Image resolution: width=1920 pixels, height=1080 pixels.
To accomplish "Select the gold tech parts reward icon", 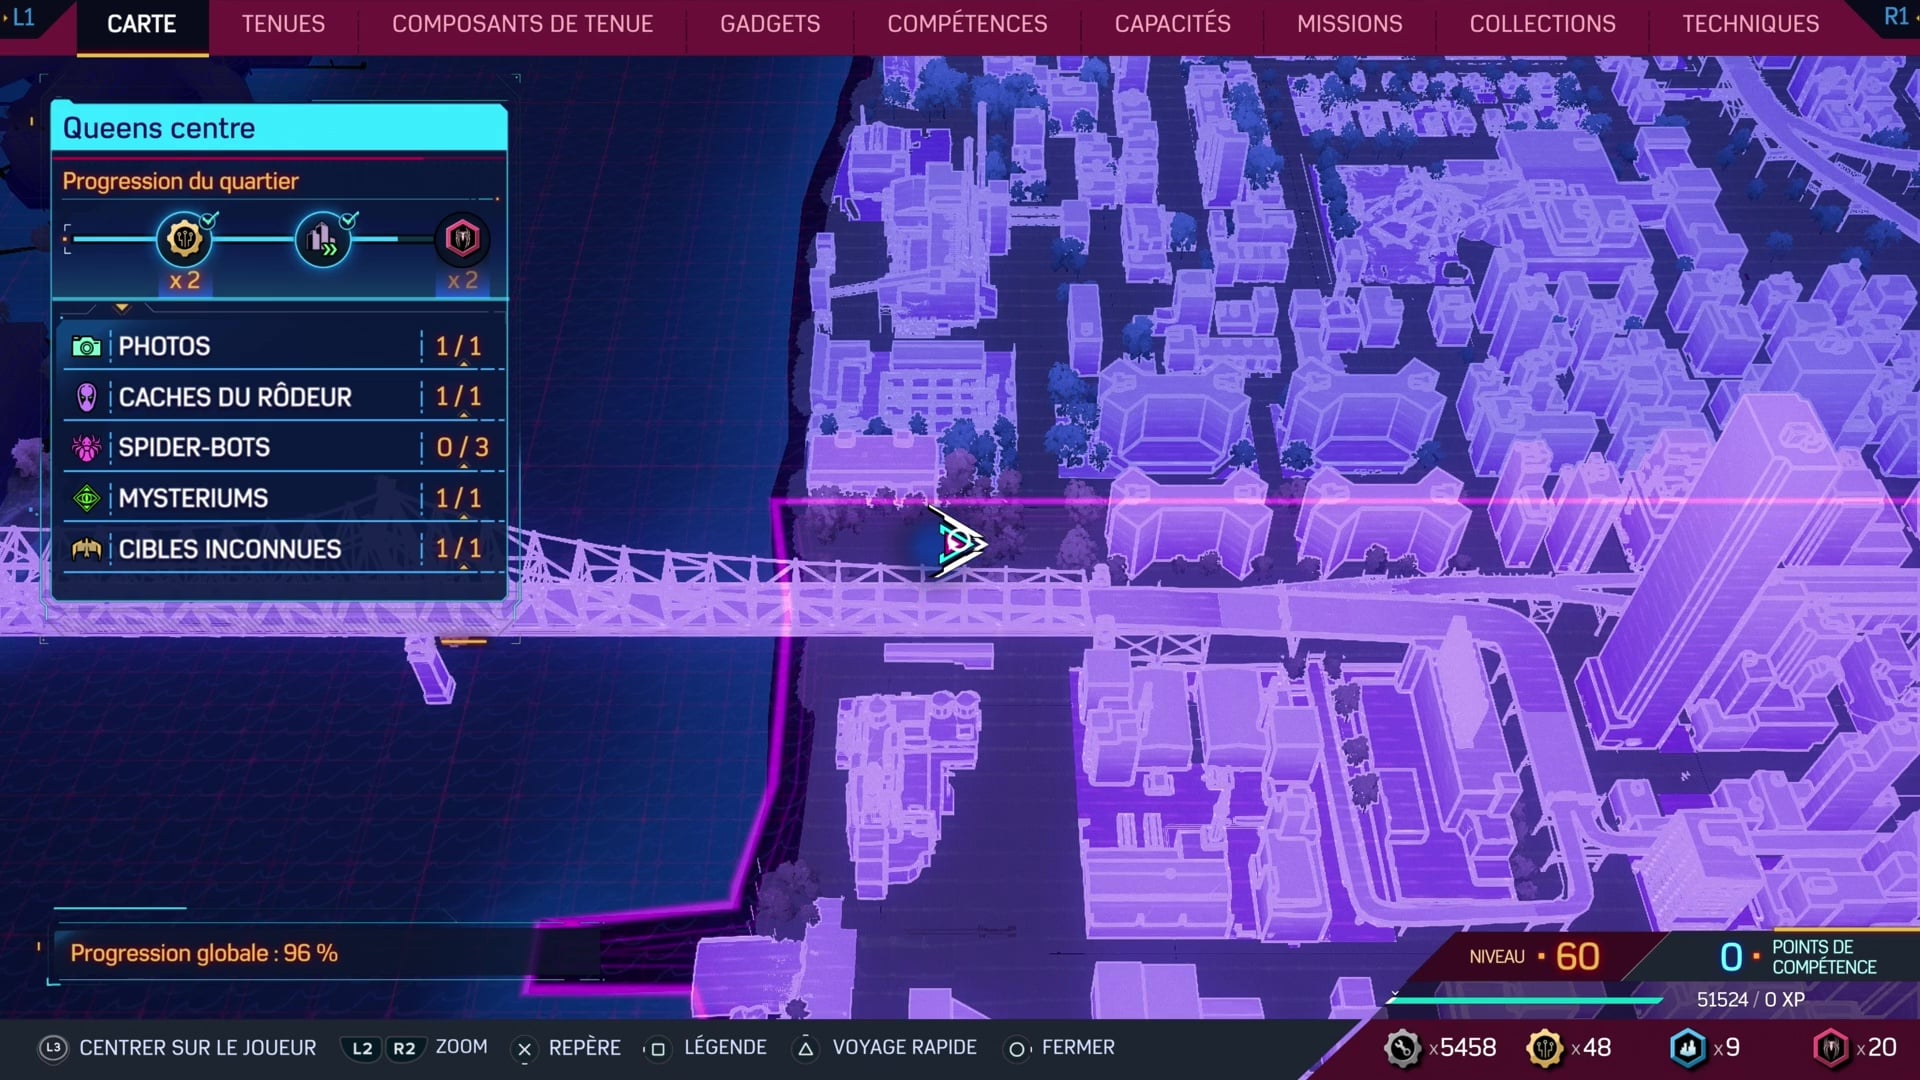I will [184, 238].
